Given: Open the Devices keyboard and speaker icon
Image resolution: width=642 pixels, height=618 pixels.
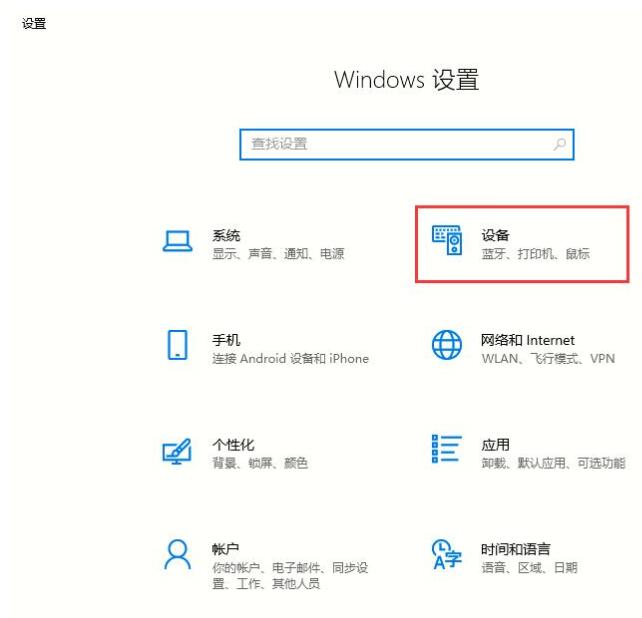Looking at the screenshot, I should [x=447, y=240].
